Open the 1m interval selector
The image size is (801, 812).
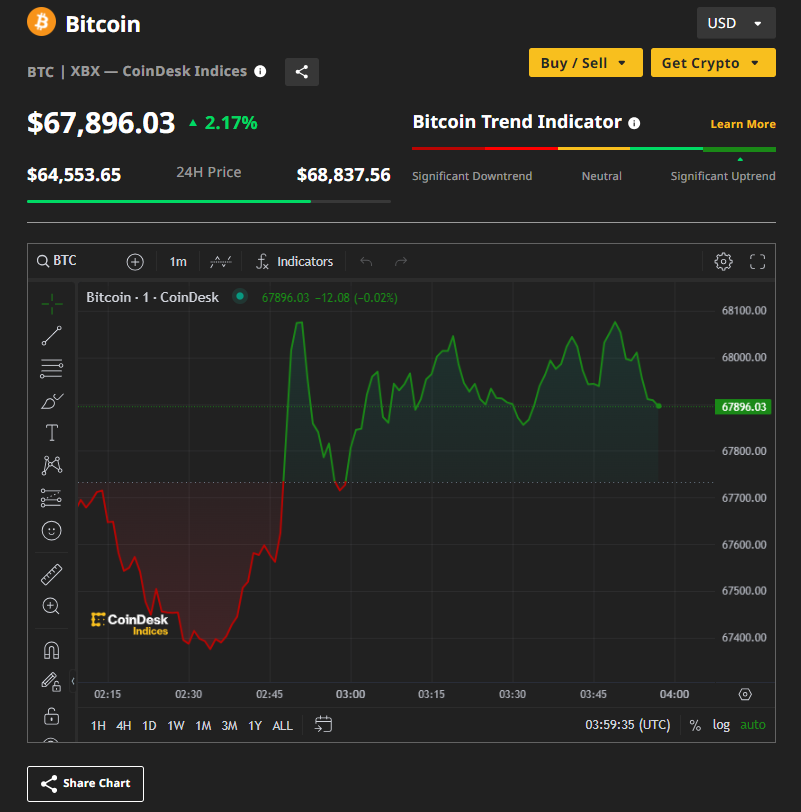point(178,262)
